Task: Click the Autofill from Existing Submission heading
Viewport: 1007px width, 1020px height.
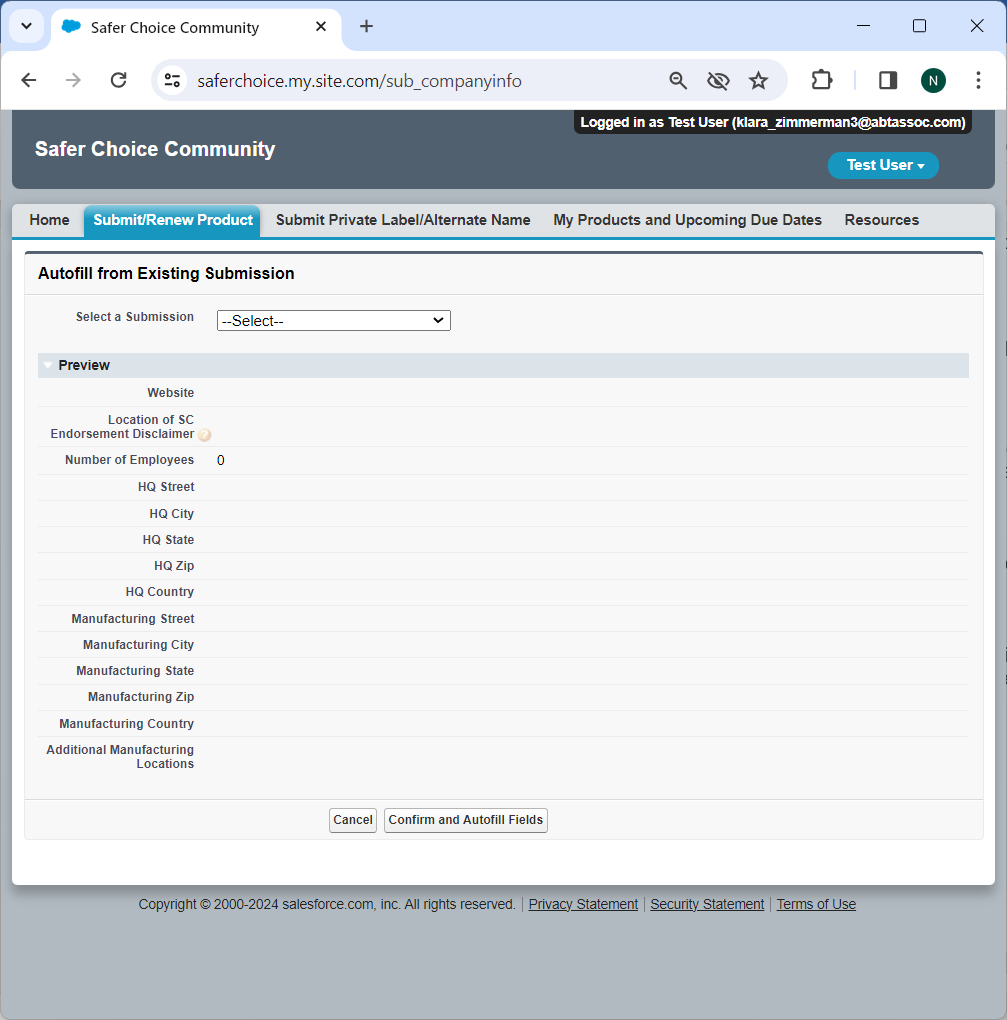Action: [166, 273]
